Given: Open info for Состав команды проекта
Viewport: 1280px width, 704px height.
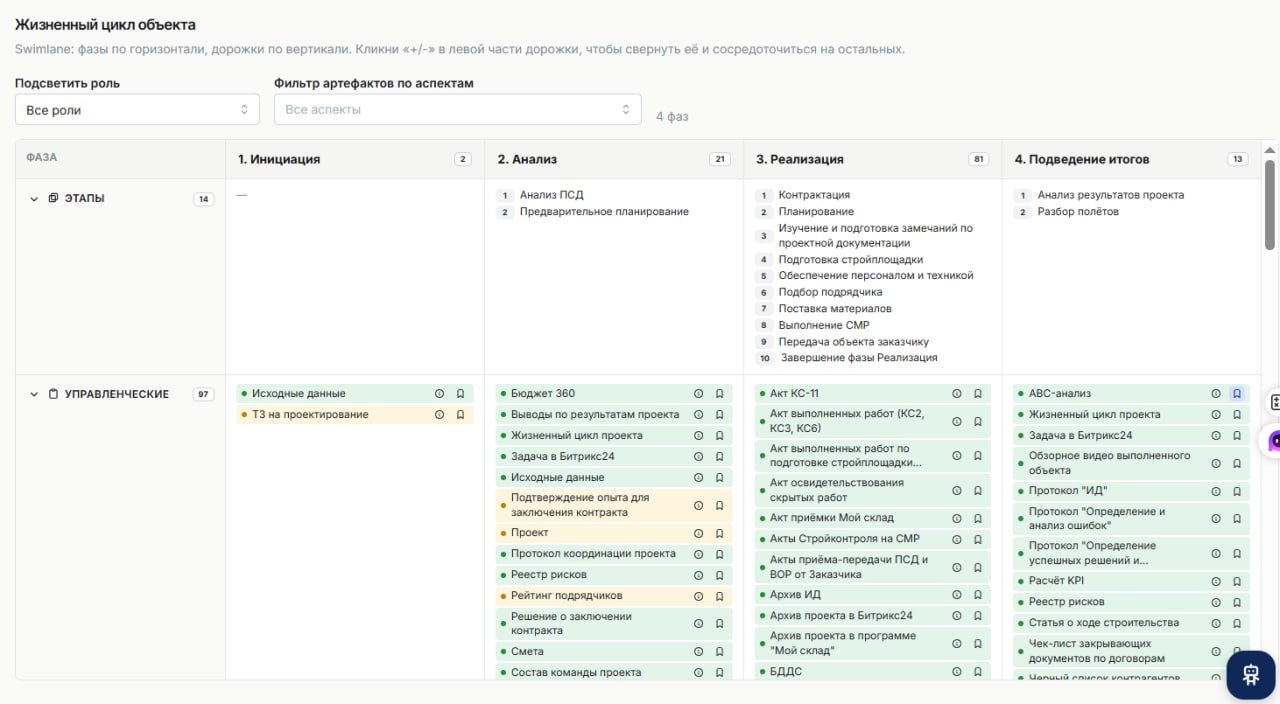Looking at the screenshot, I should coord(698,673).
